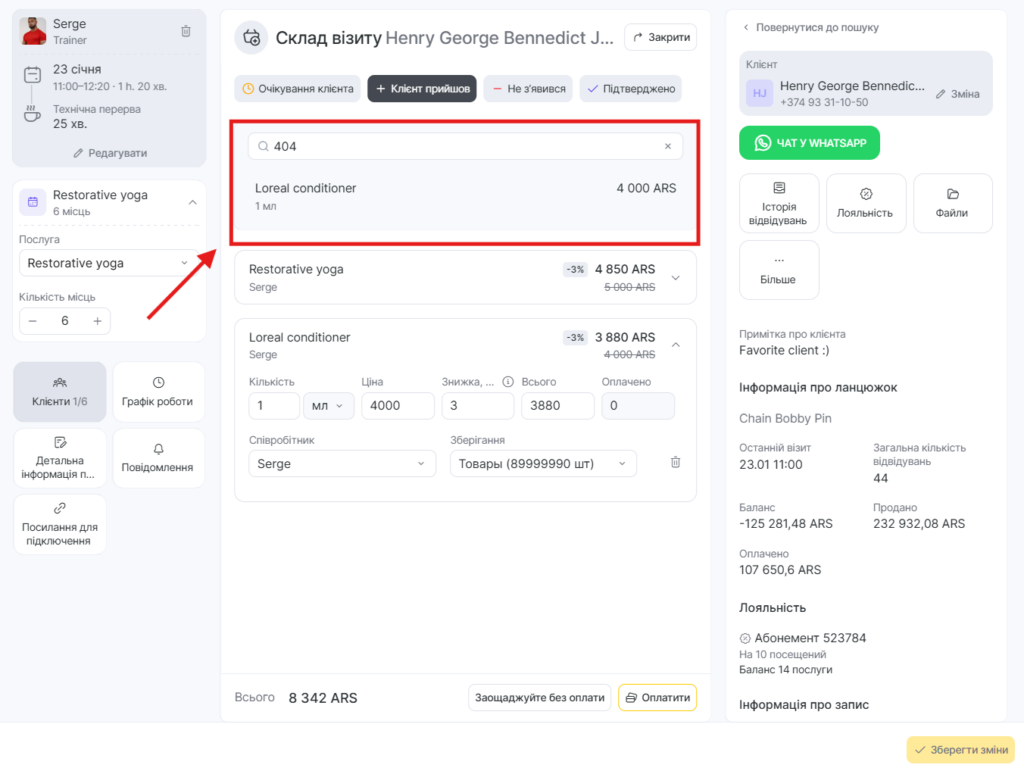
Task: Mark visit as no-show
Action: tap(527, 89)
